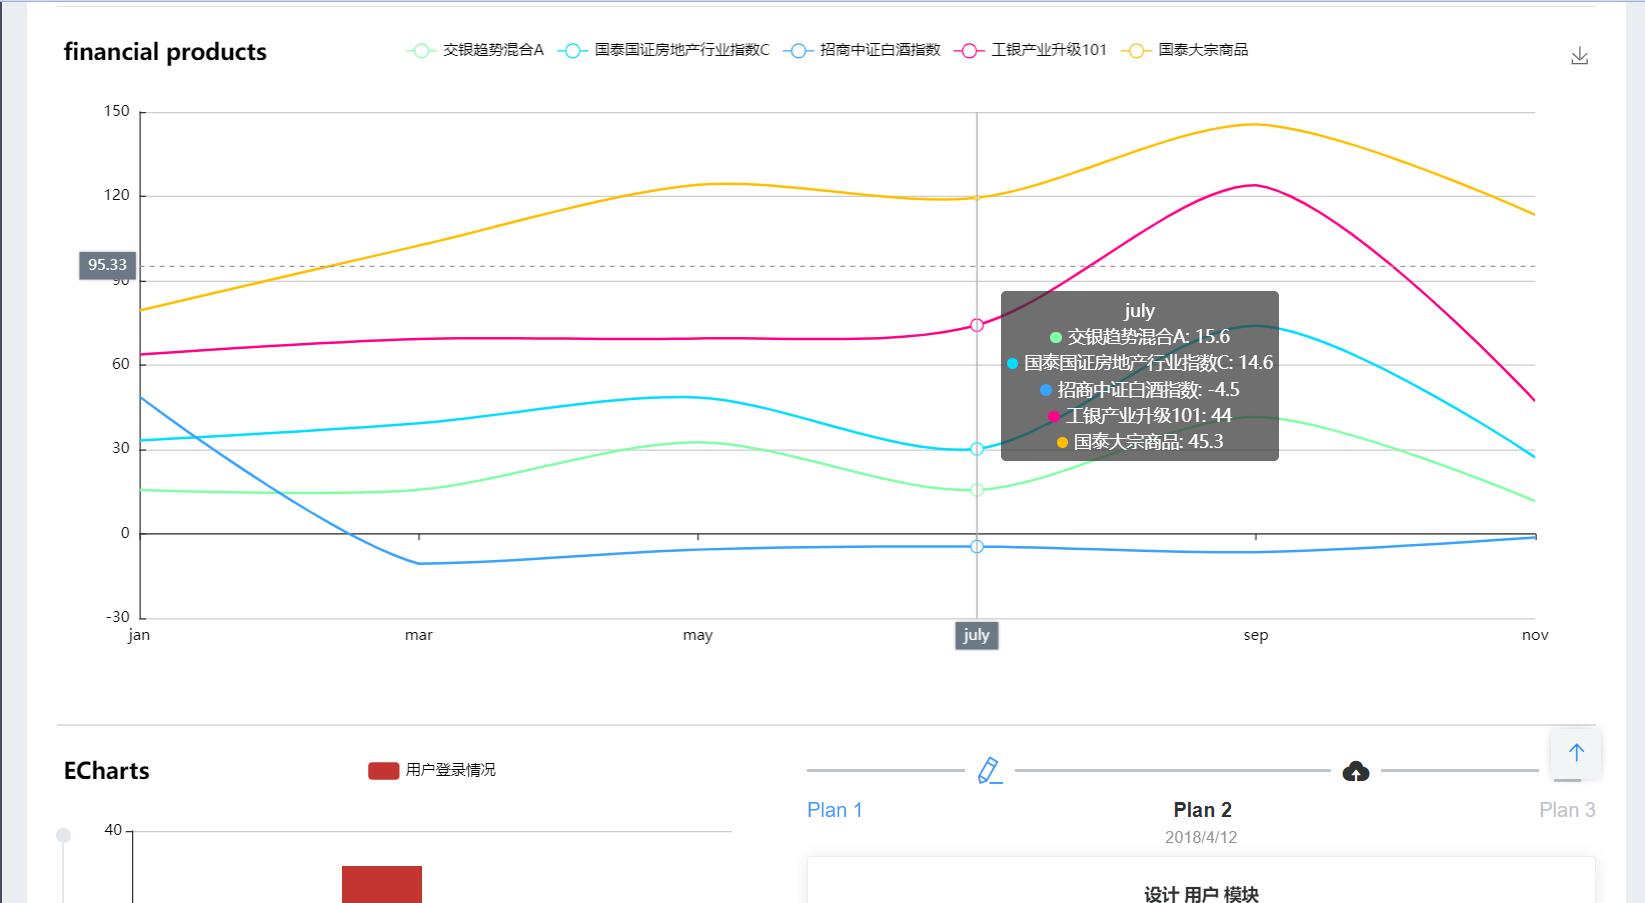This screenshot has width=1645, height=903.
Task: Toggle the 交银趋势混合A legend series
Action: click(x=475, y=50)
